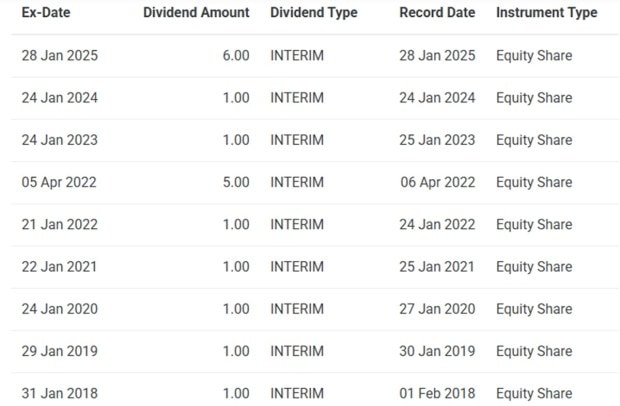Click the Record Date column header
This screenshot has height=406, width=620.
tap(439, 13)
